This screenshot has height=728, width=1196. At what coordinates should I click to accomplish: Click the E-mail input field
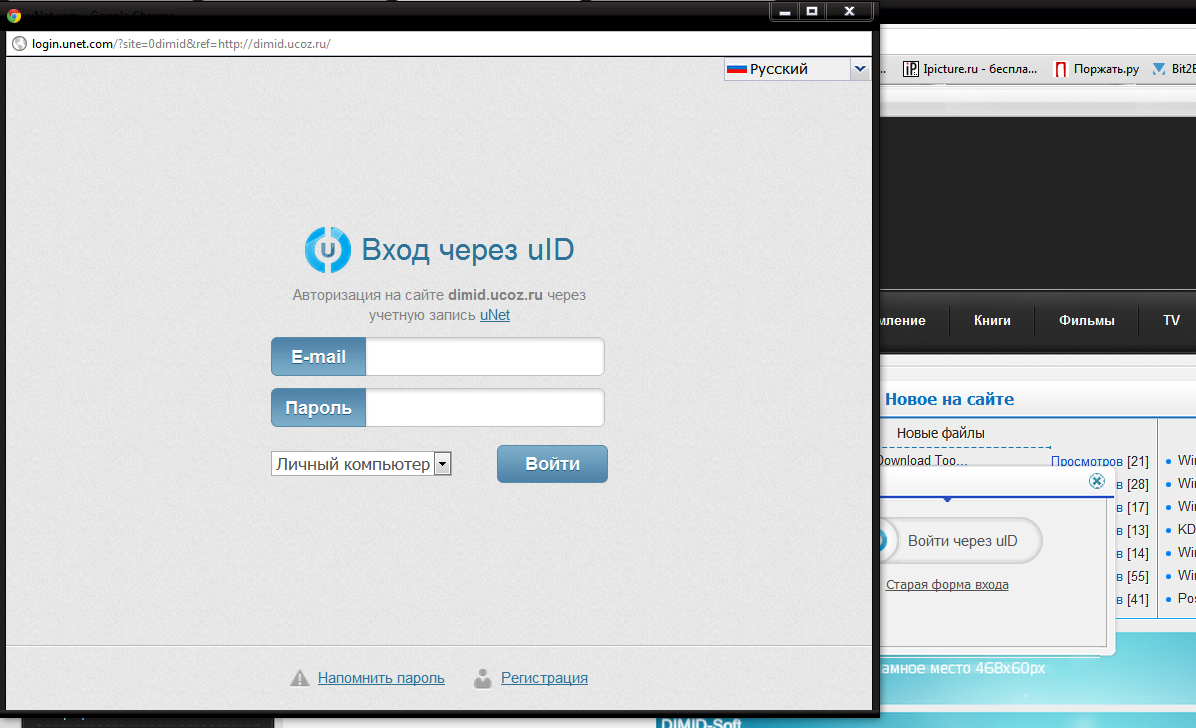pos(485,356)
